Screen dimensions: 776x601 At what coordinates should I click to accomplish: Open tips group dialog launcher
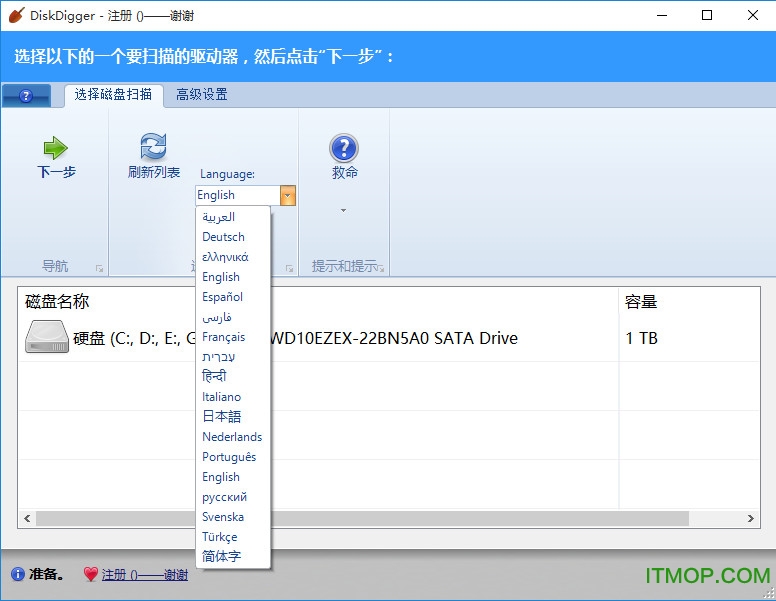pos(381,268)
